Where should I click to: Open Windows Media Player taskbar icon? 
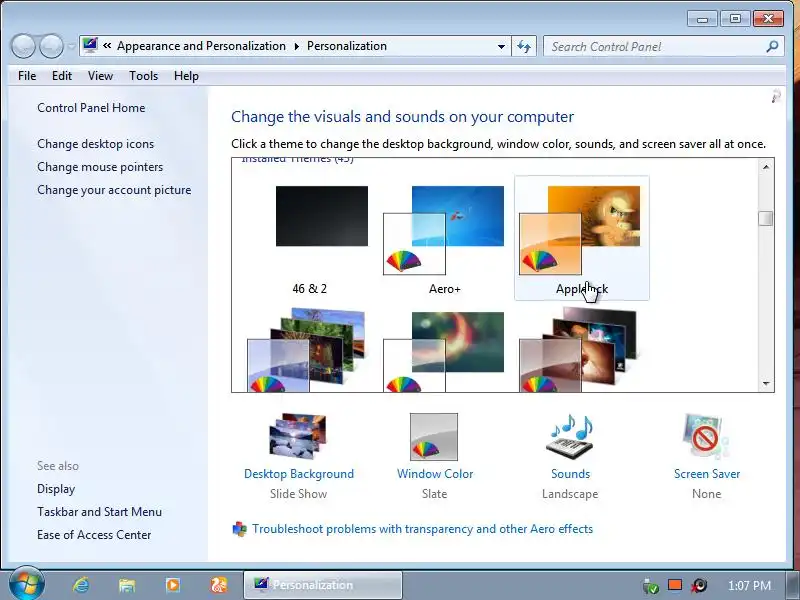tap(173, 585)
